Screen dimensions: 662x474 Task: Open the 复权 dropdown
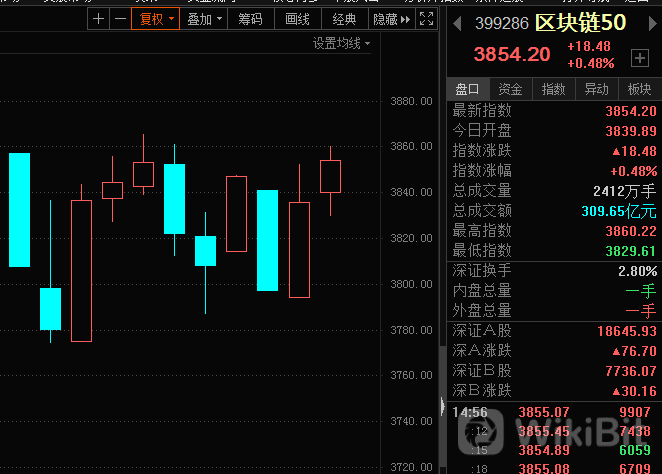point(155,19)
